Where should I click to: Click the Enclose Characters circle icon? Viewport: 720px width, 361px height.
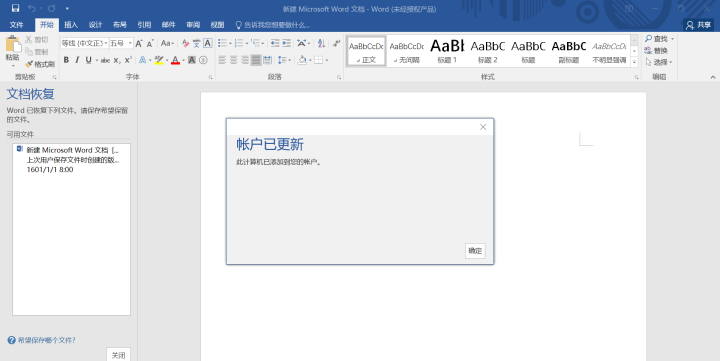coord(203,60)
